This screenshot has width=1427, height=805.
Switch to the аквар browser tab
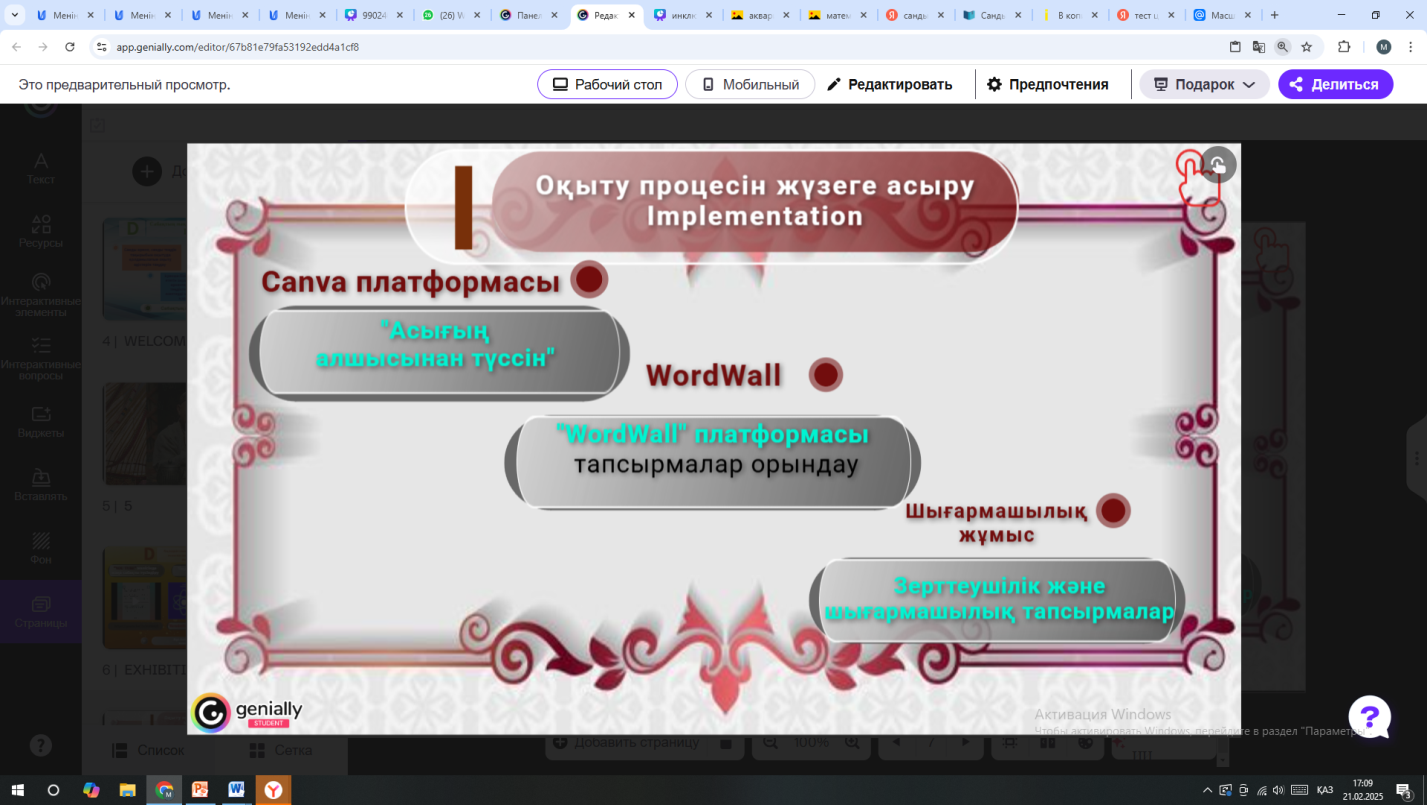click(x=762, y=15)
